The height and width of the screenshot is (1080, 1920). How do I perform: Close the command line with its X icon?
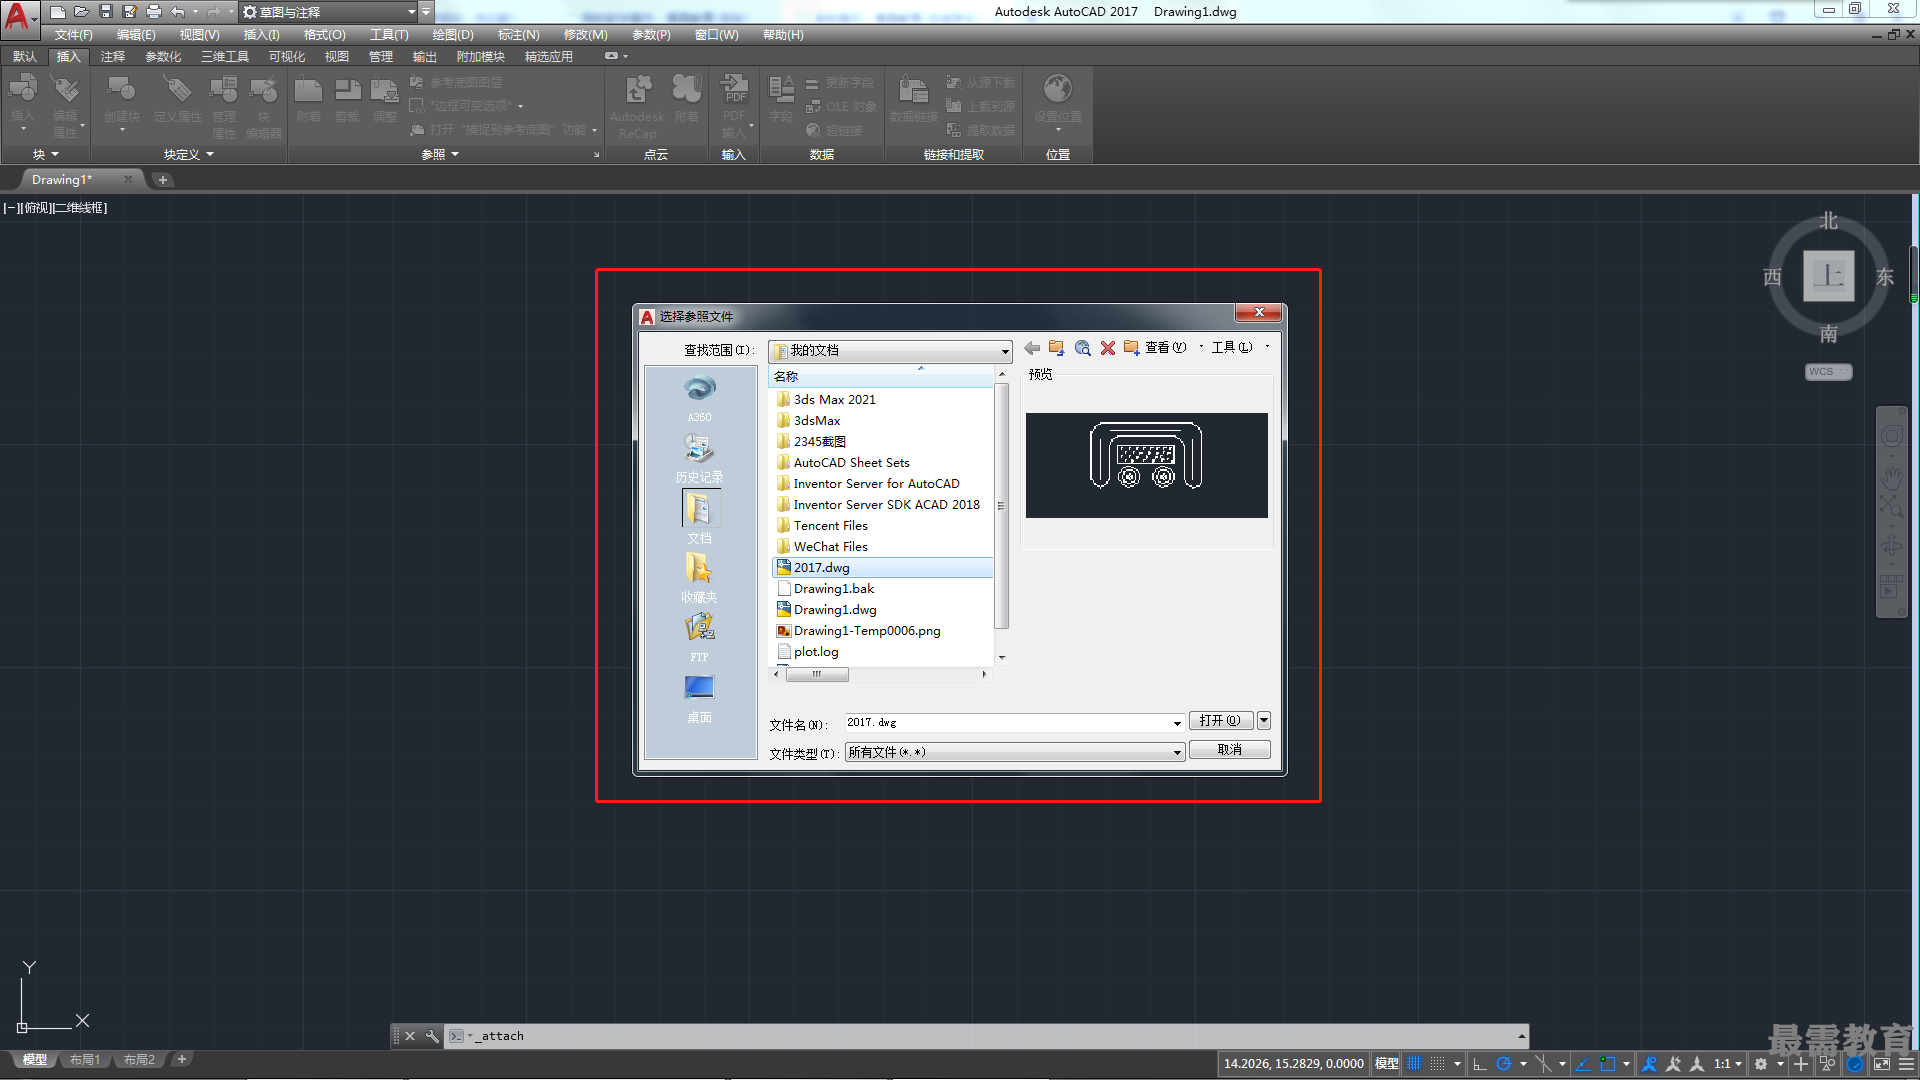(410, 1036)
